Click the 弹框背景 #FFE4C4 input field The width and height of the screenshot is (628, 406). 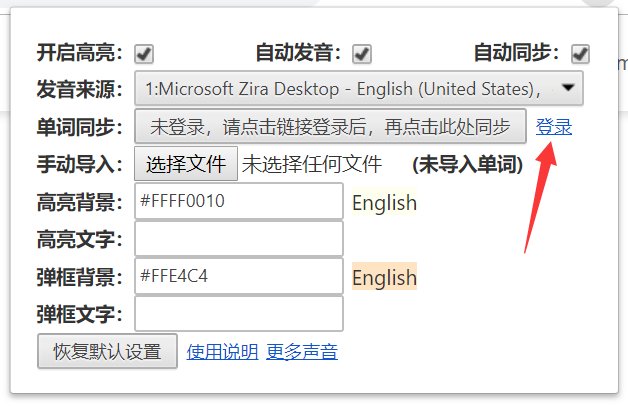pyautogui.click(x=239, y=276)
